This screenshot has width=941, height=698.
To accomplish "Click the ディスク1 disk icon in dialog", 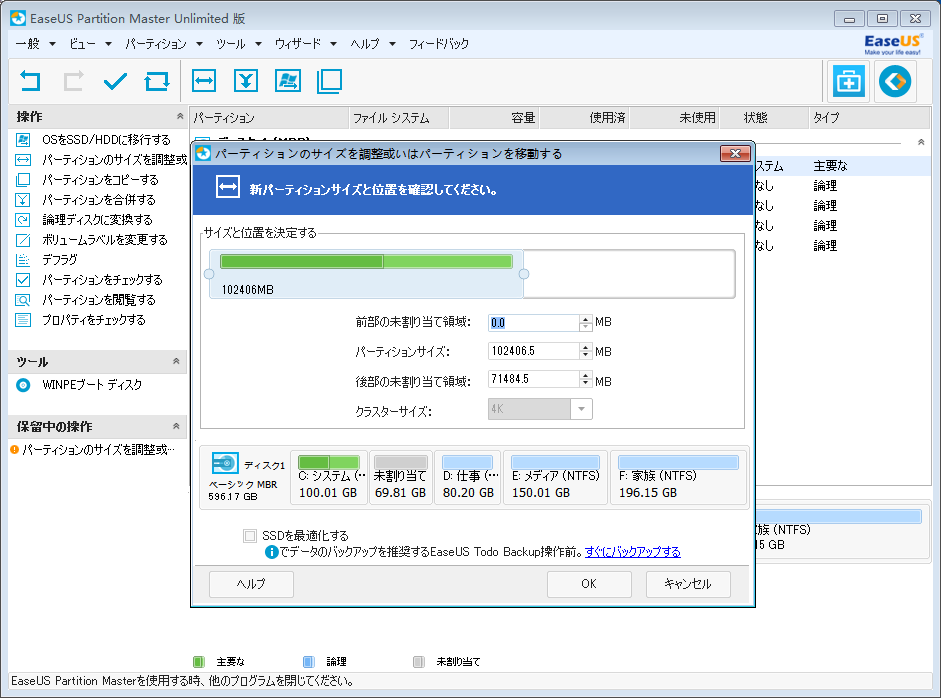I will [225, 463].
